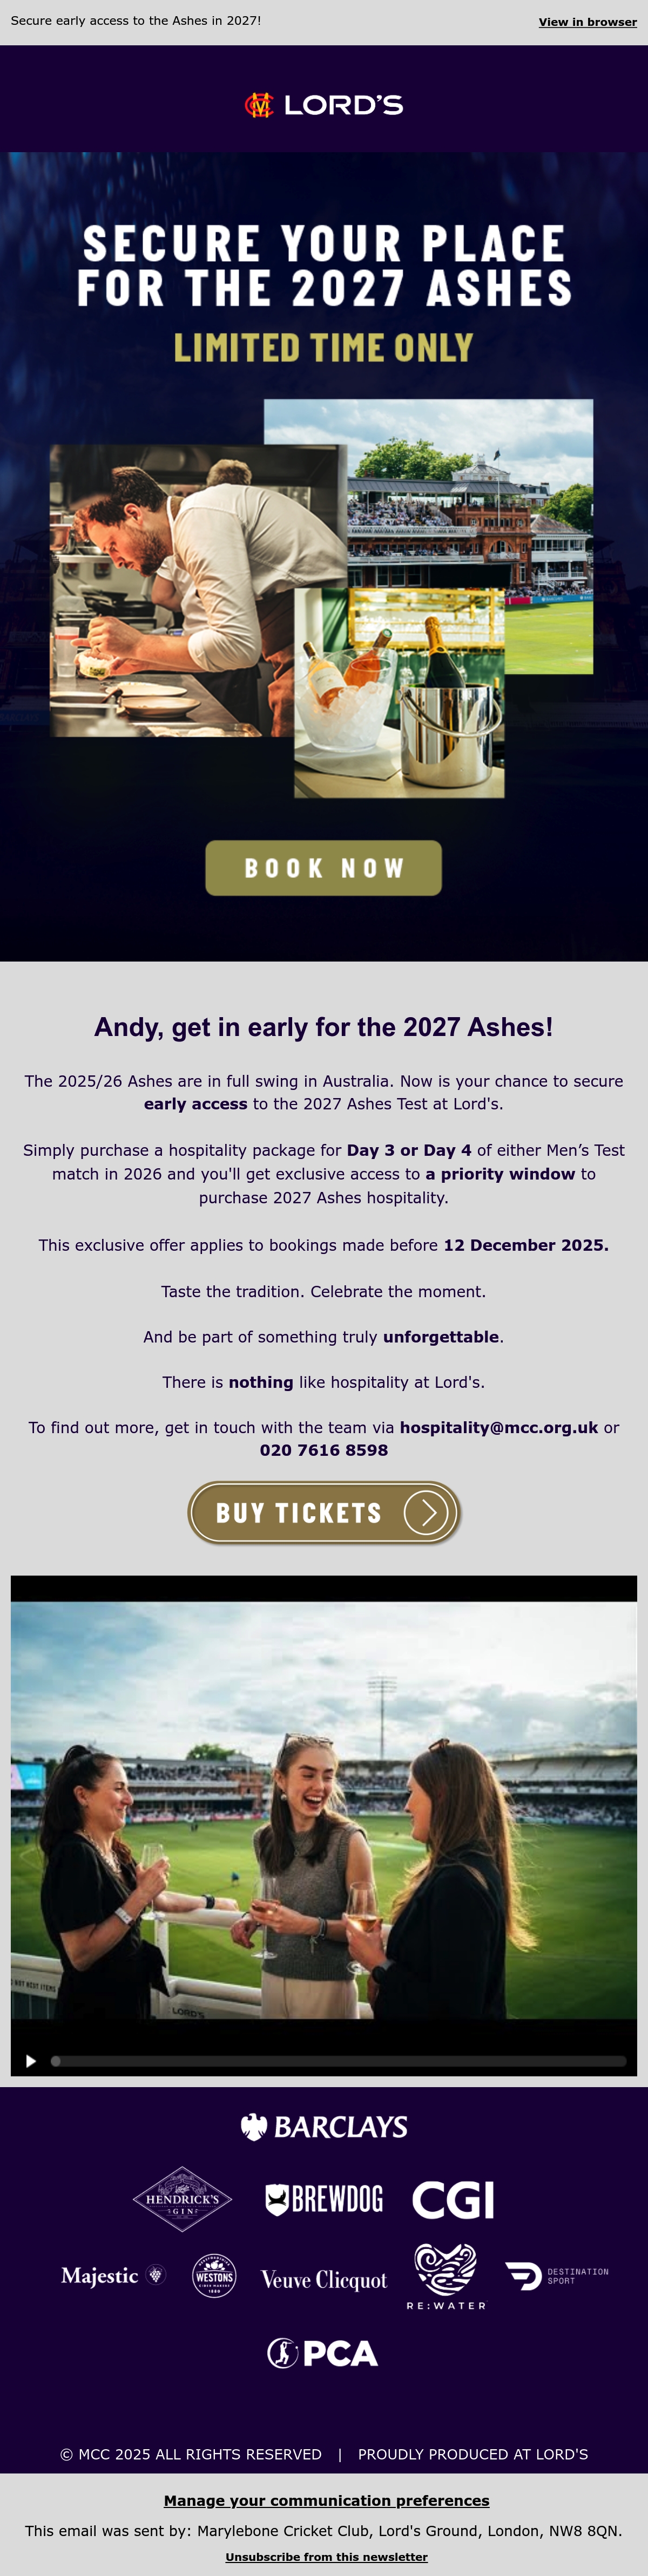Play the hospitality video
Viewport: 648px width, 2576px height.
coord(31,2061)
